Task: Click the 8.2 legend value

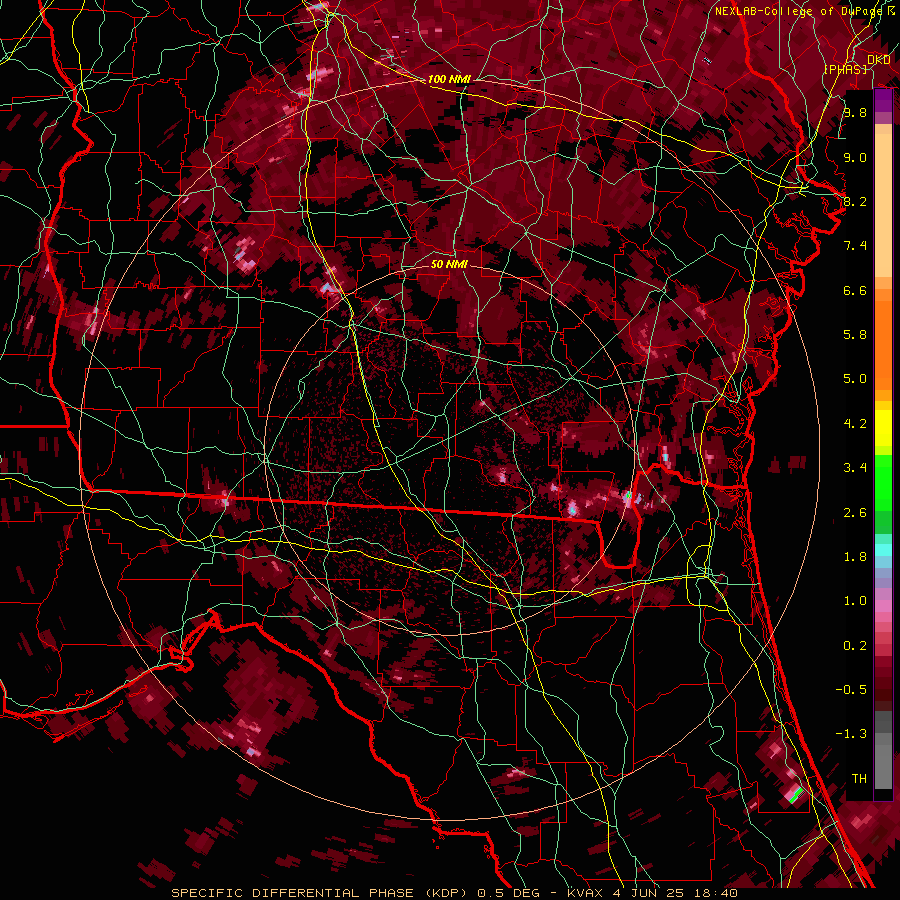Action: pyautogui.click(x=855, y=201)
